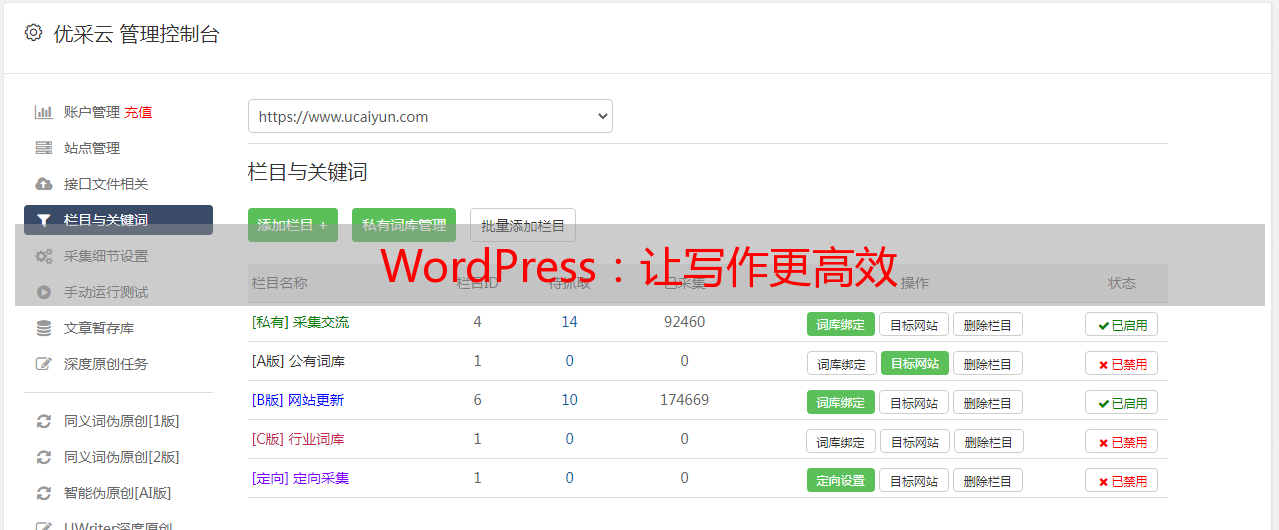Click the 添加栏目 + button

(x=293, y=225)
